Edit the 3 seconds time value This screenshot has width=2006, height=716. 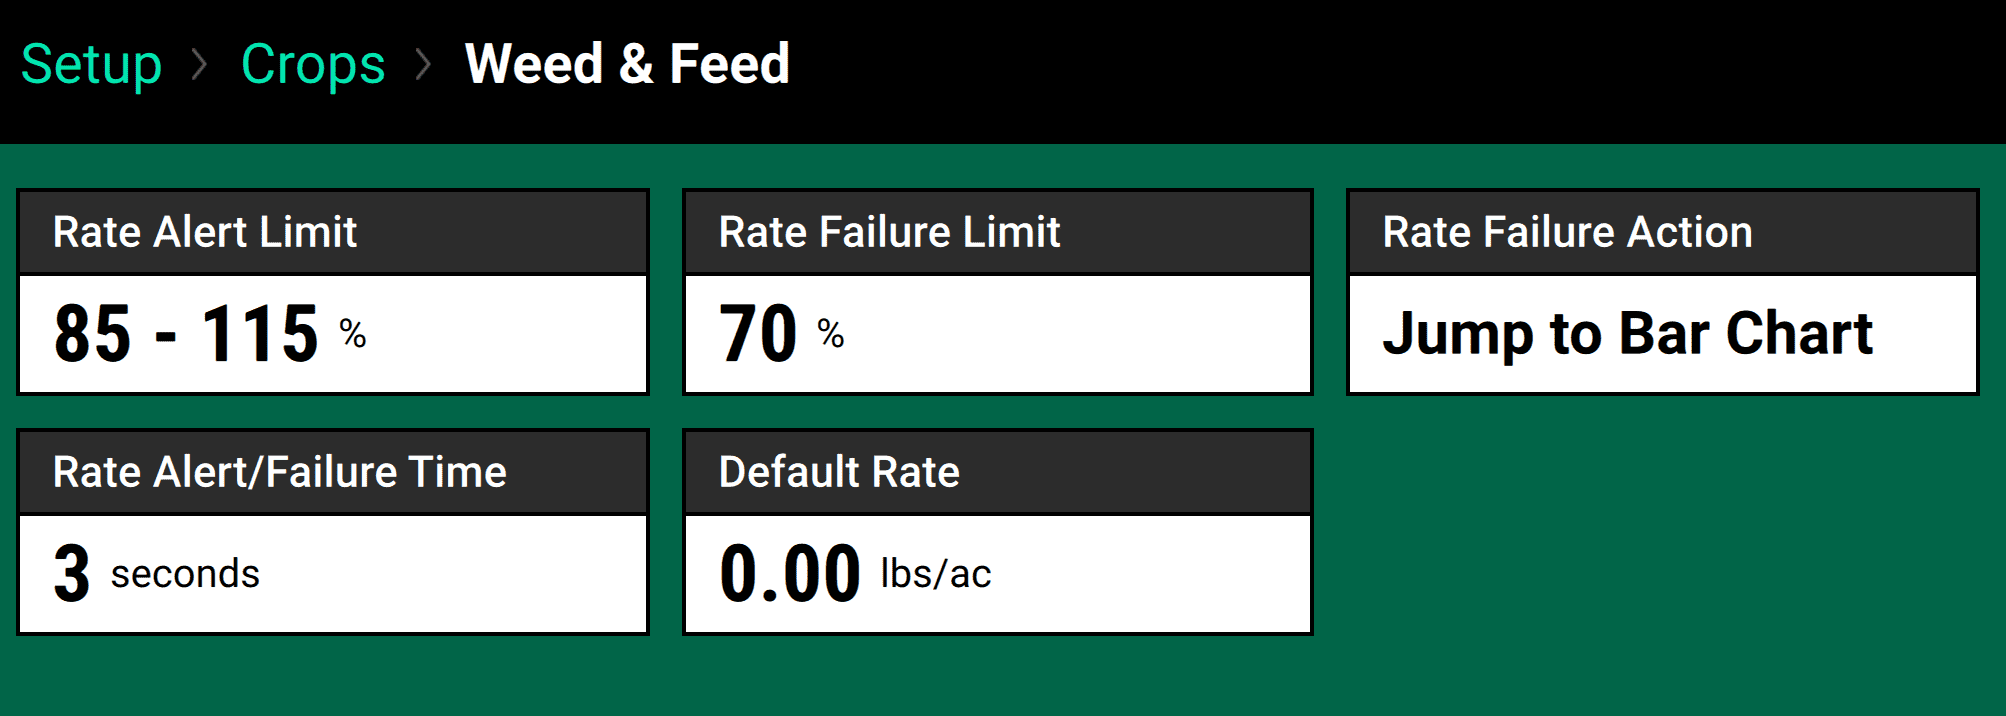[72, 574]
